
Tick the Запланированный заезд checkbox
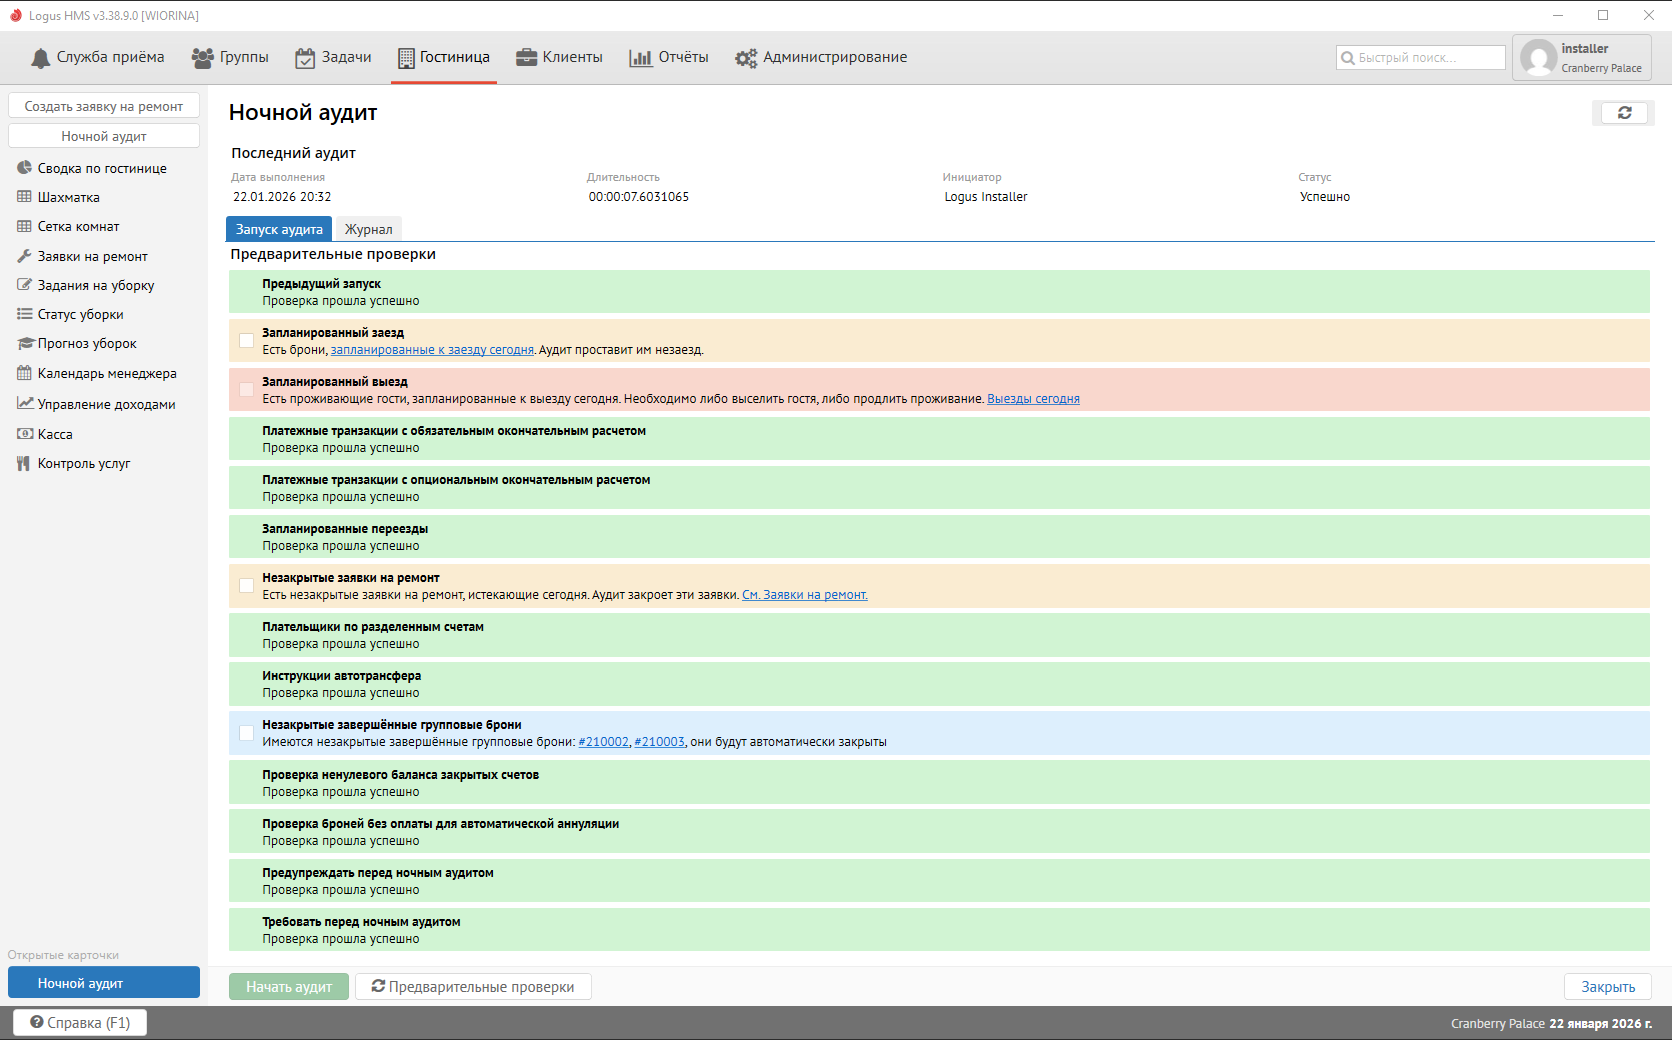coord(246,341)
